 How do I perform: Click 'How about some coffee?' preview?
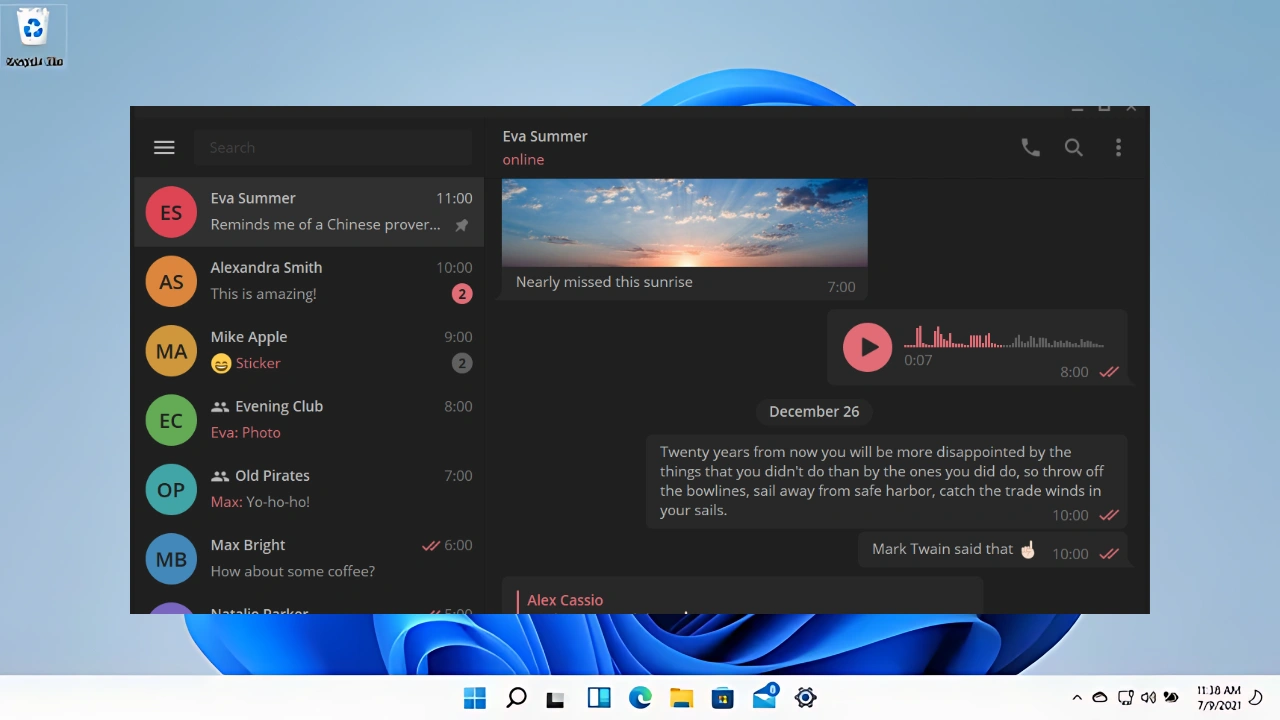click(292, 571)
